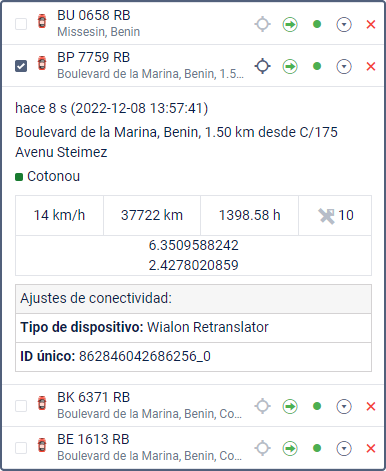This screenshot has height=471, width=386.
Task: Click the crosshair locate icon for BE 1613 RB
Action: [263, 448]
